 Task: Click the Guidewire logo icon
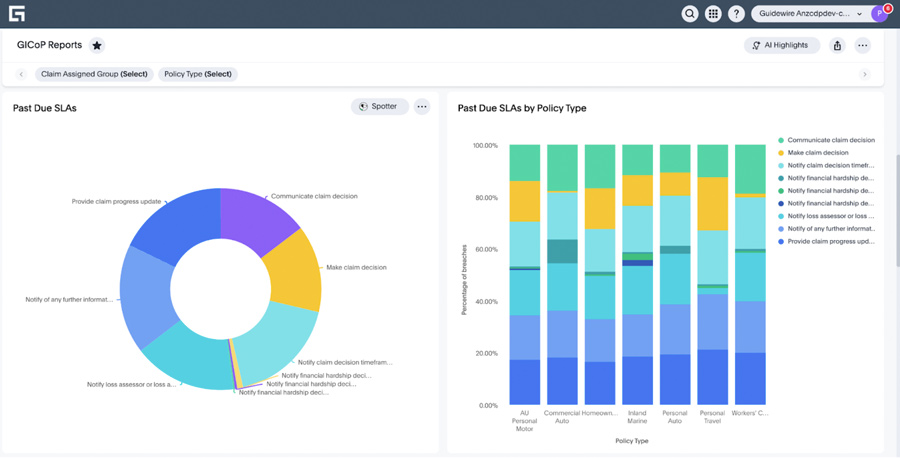pos(16,14)
